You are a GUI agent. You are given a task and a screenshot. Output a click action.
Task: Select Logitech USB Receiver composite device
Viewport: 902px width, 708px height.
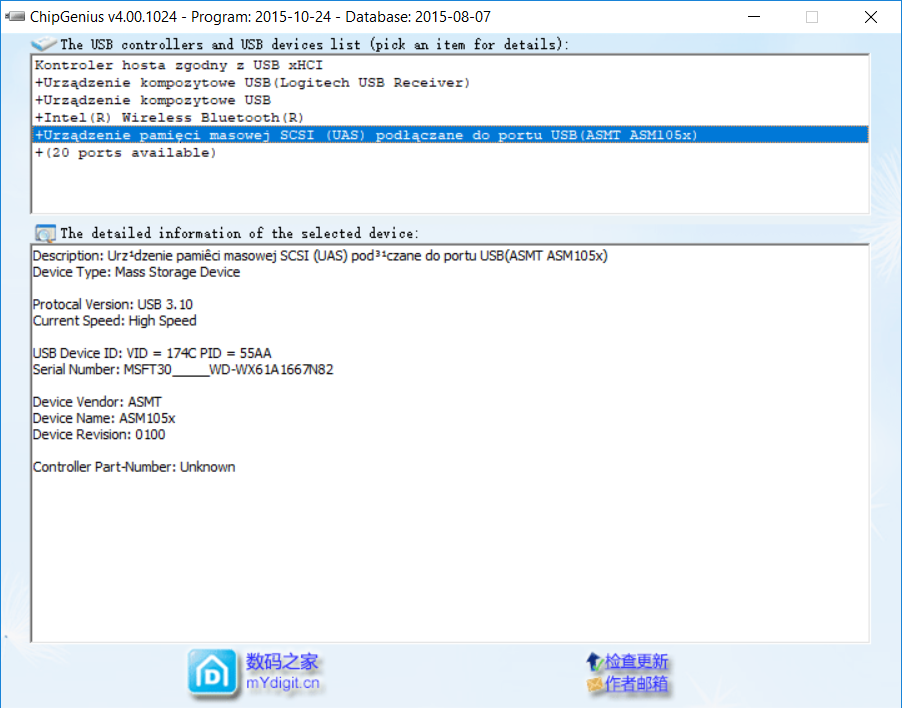tap(450, 83)
